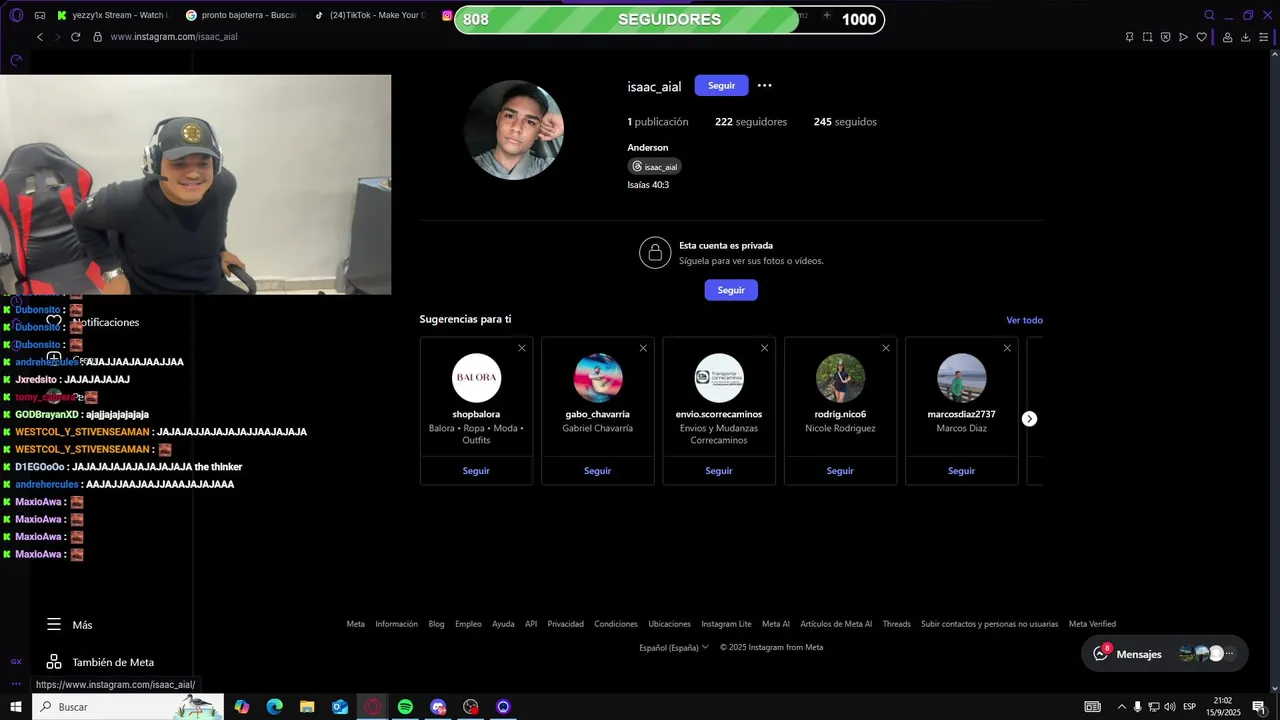Follow marcosdiaz2737 with its Seguir button
This screenshot has height=720, width=1280.
pos(961,471)
